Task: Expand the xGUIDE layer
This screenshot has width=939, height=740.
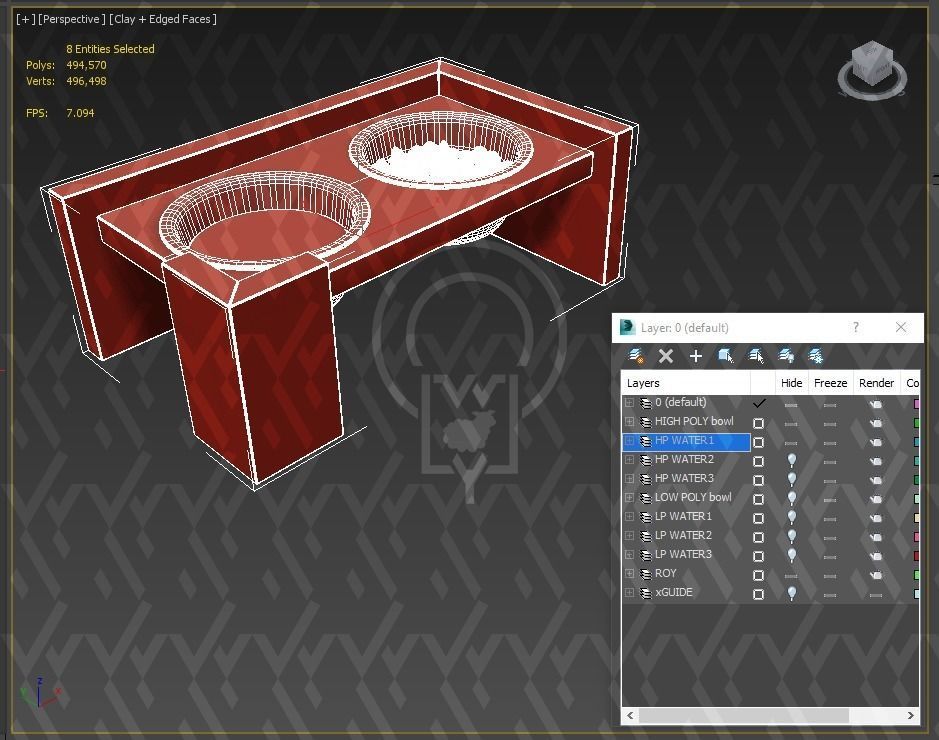Action: (x=629, y=593)
